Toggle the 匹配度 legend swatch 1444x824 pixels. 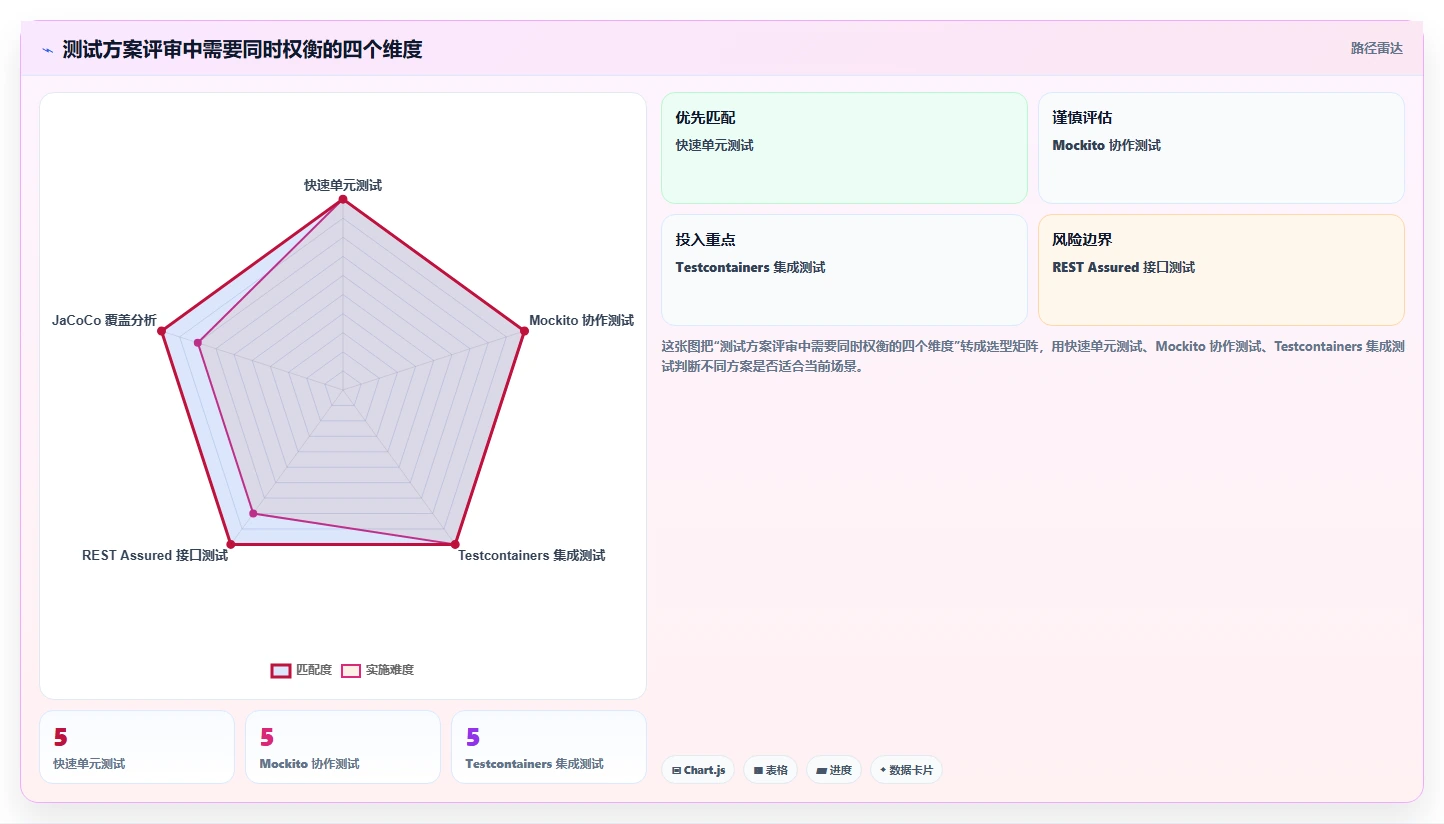point(281,670)
